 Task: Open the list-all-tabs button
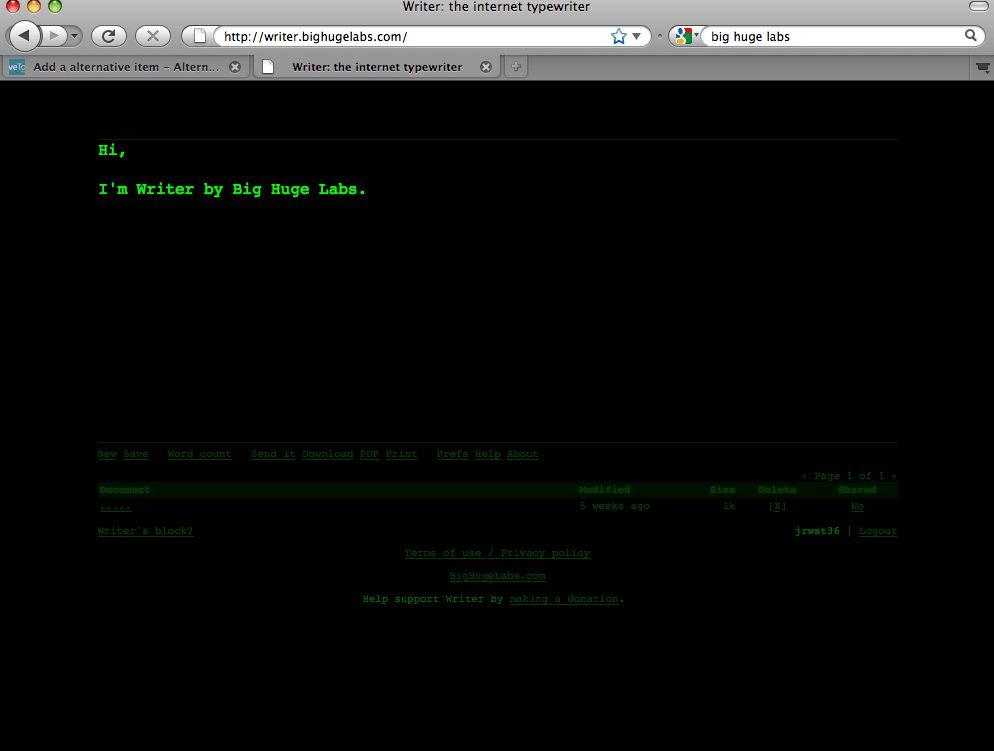coord(983,67)
